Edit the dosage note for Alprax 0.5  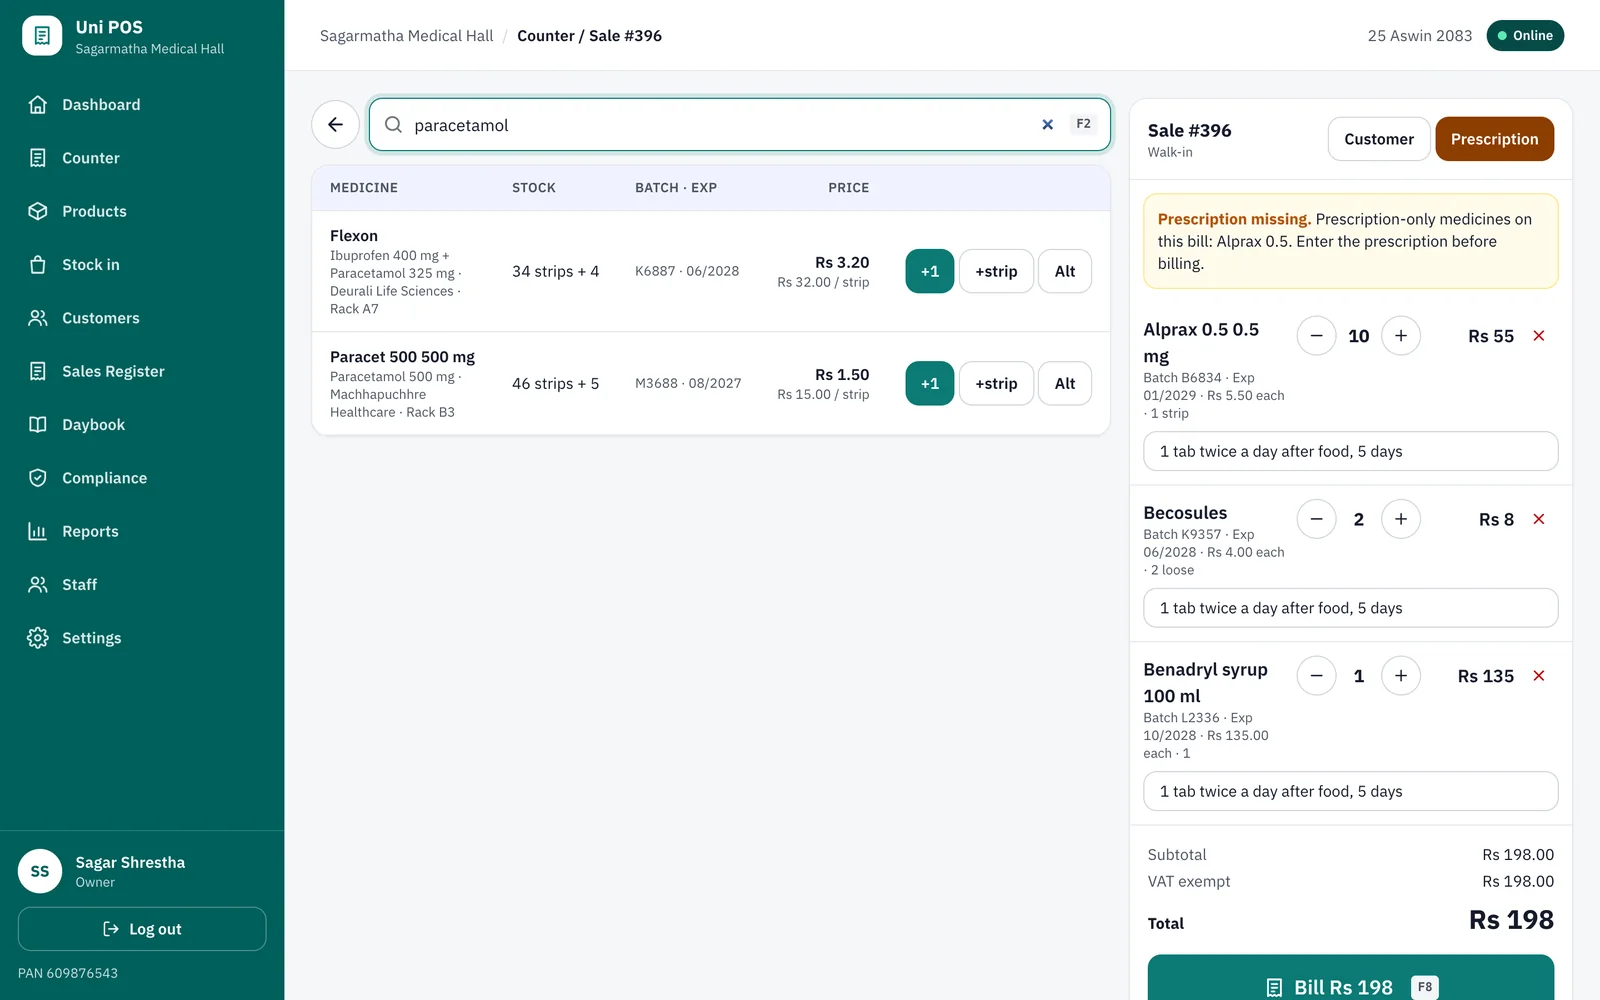tap(1351, 451)
